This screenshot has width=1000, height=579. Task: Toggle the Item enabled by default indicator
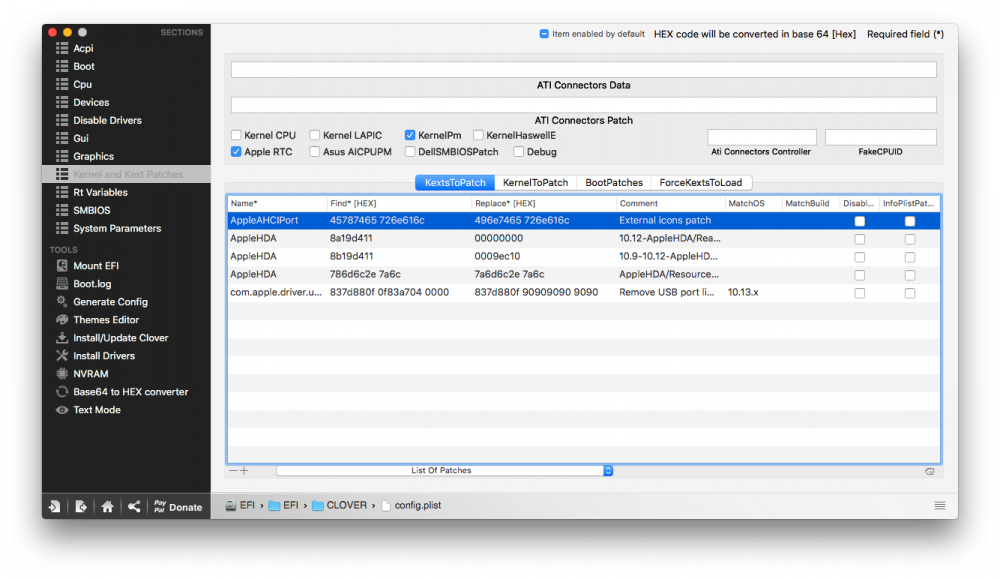tap(544, 34)
